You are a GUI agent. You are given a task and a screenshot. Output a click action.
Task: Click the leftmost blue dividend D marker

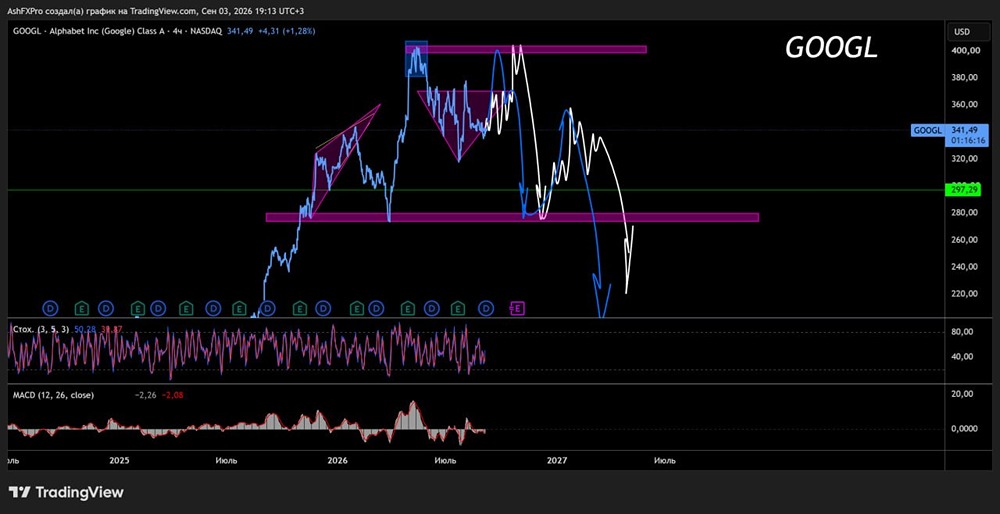(x=50, y=309)
